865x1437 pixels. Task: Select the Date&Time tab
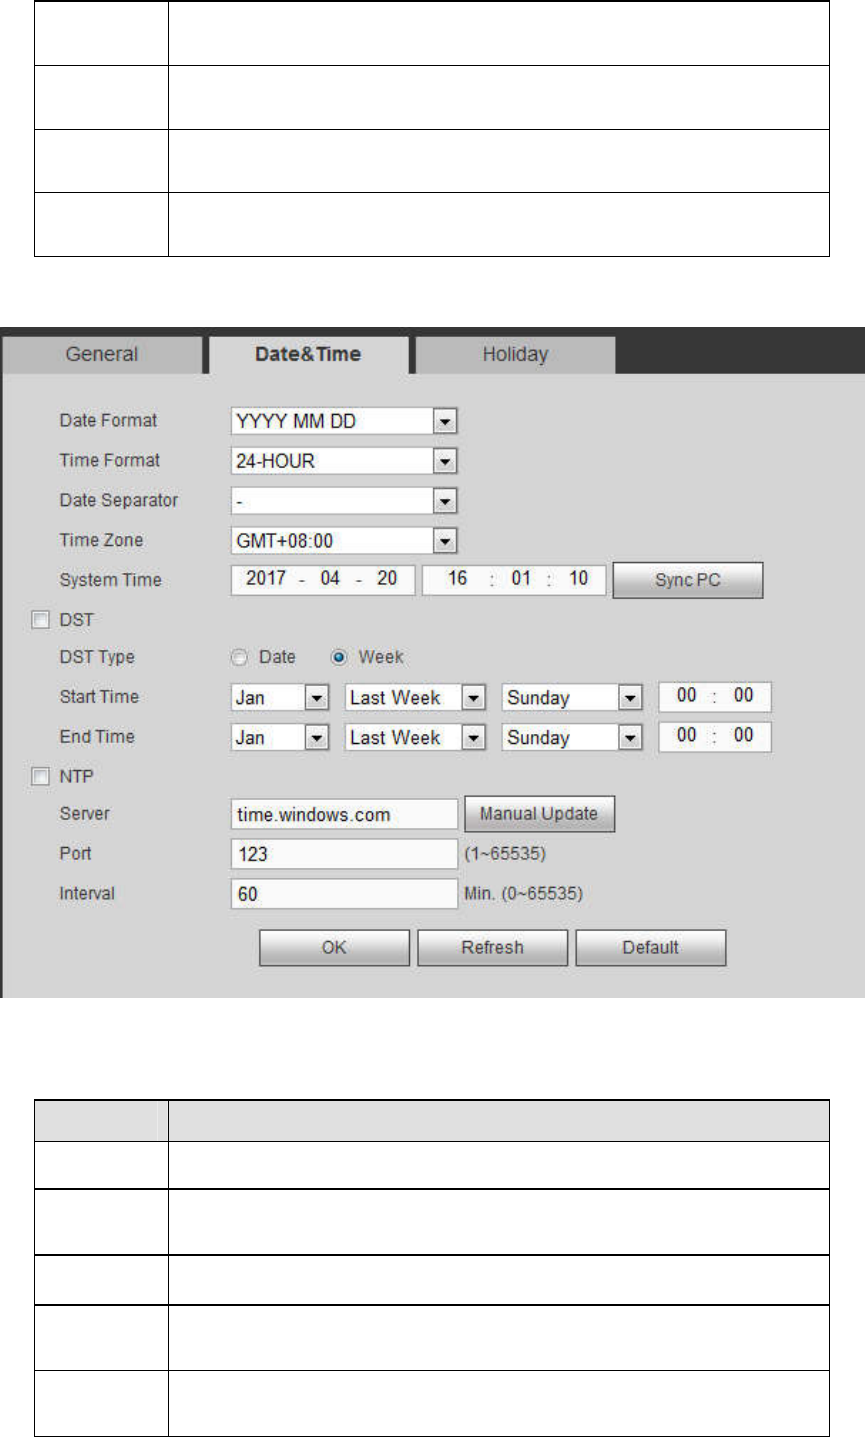point(308,354)
